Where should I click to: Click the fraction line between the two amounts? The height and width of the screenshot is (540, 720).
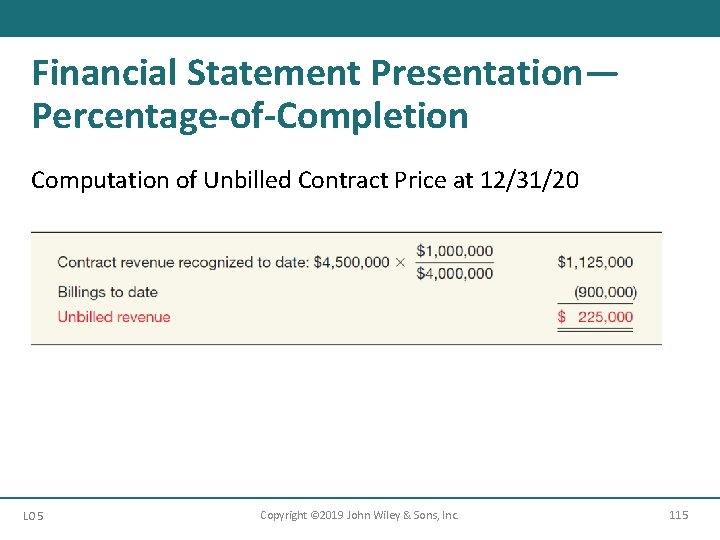(x=454, y=262)
